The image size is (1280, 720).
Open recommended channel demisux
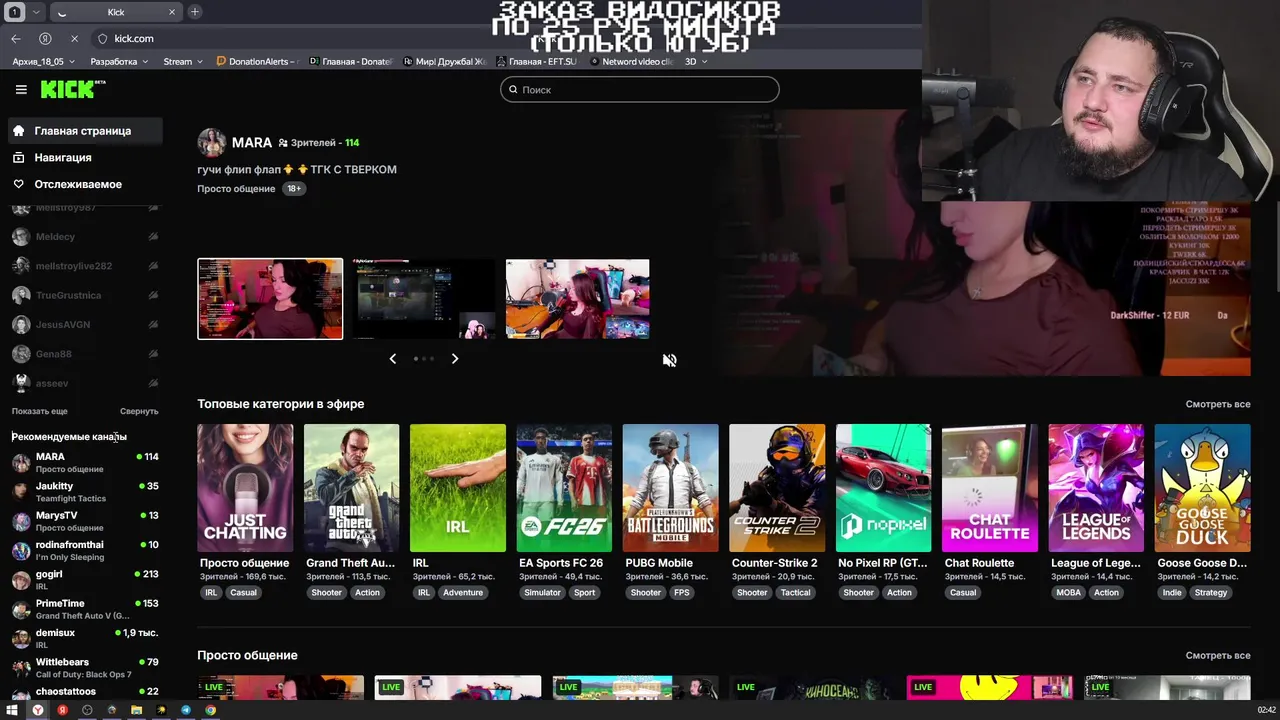pyautogui.click(x=85, y=638)
